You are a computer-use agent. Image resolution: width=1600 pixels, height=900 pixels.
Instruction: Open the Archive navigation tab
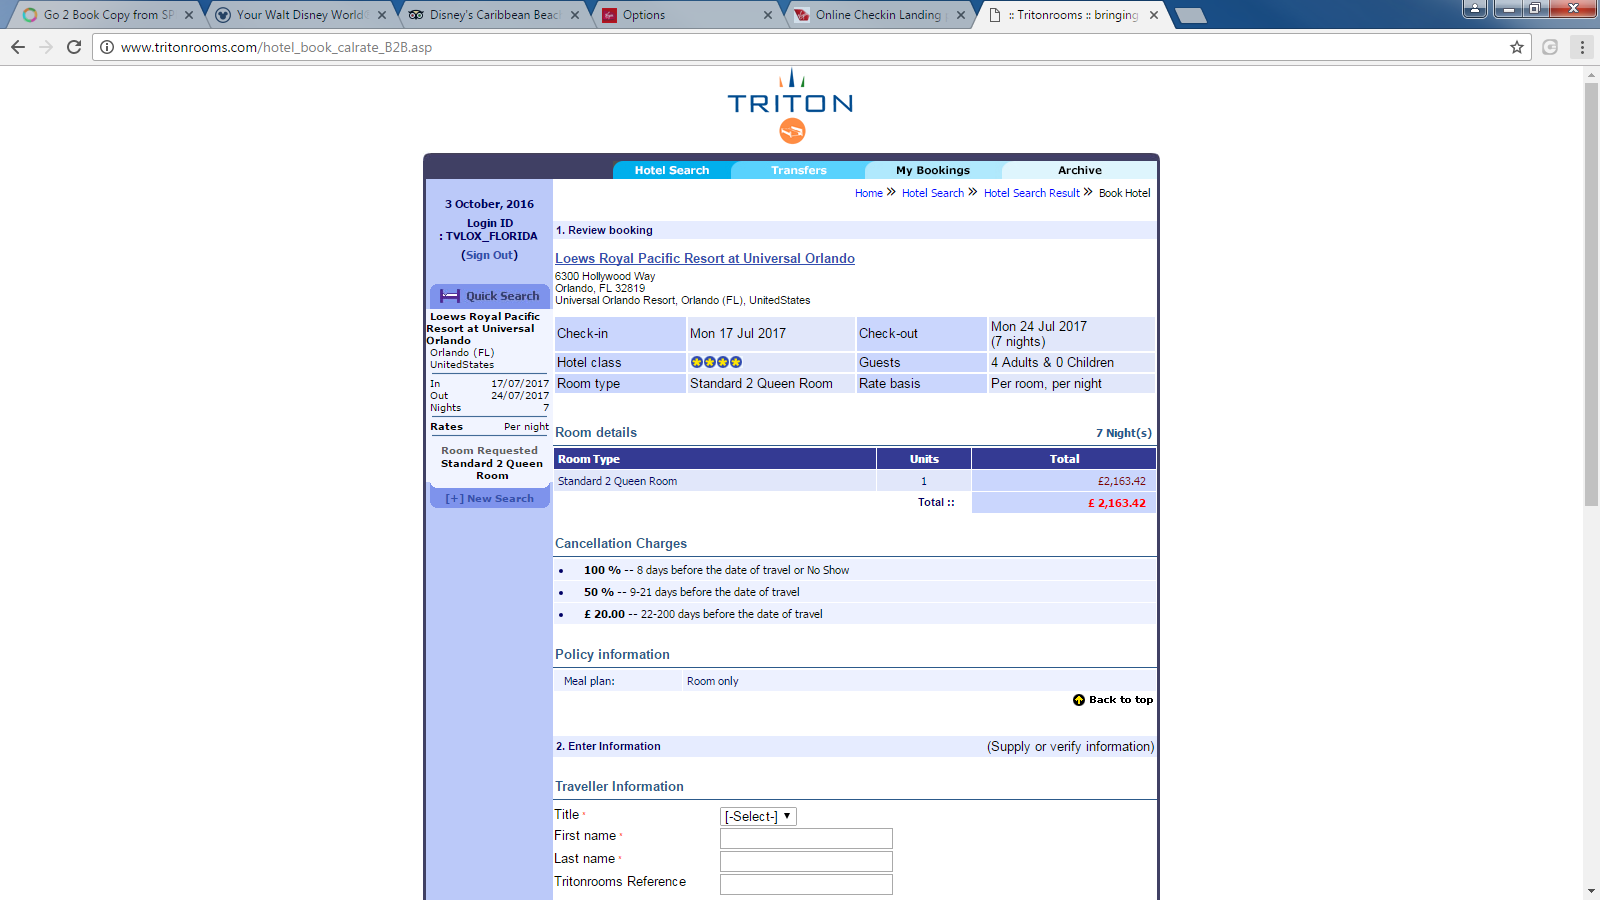click(x=1080, y=170)
